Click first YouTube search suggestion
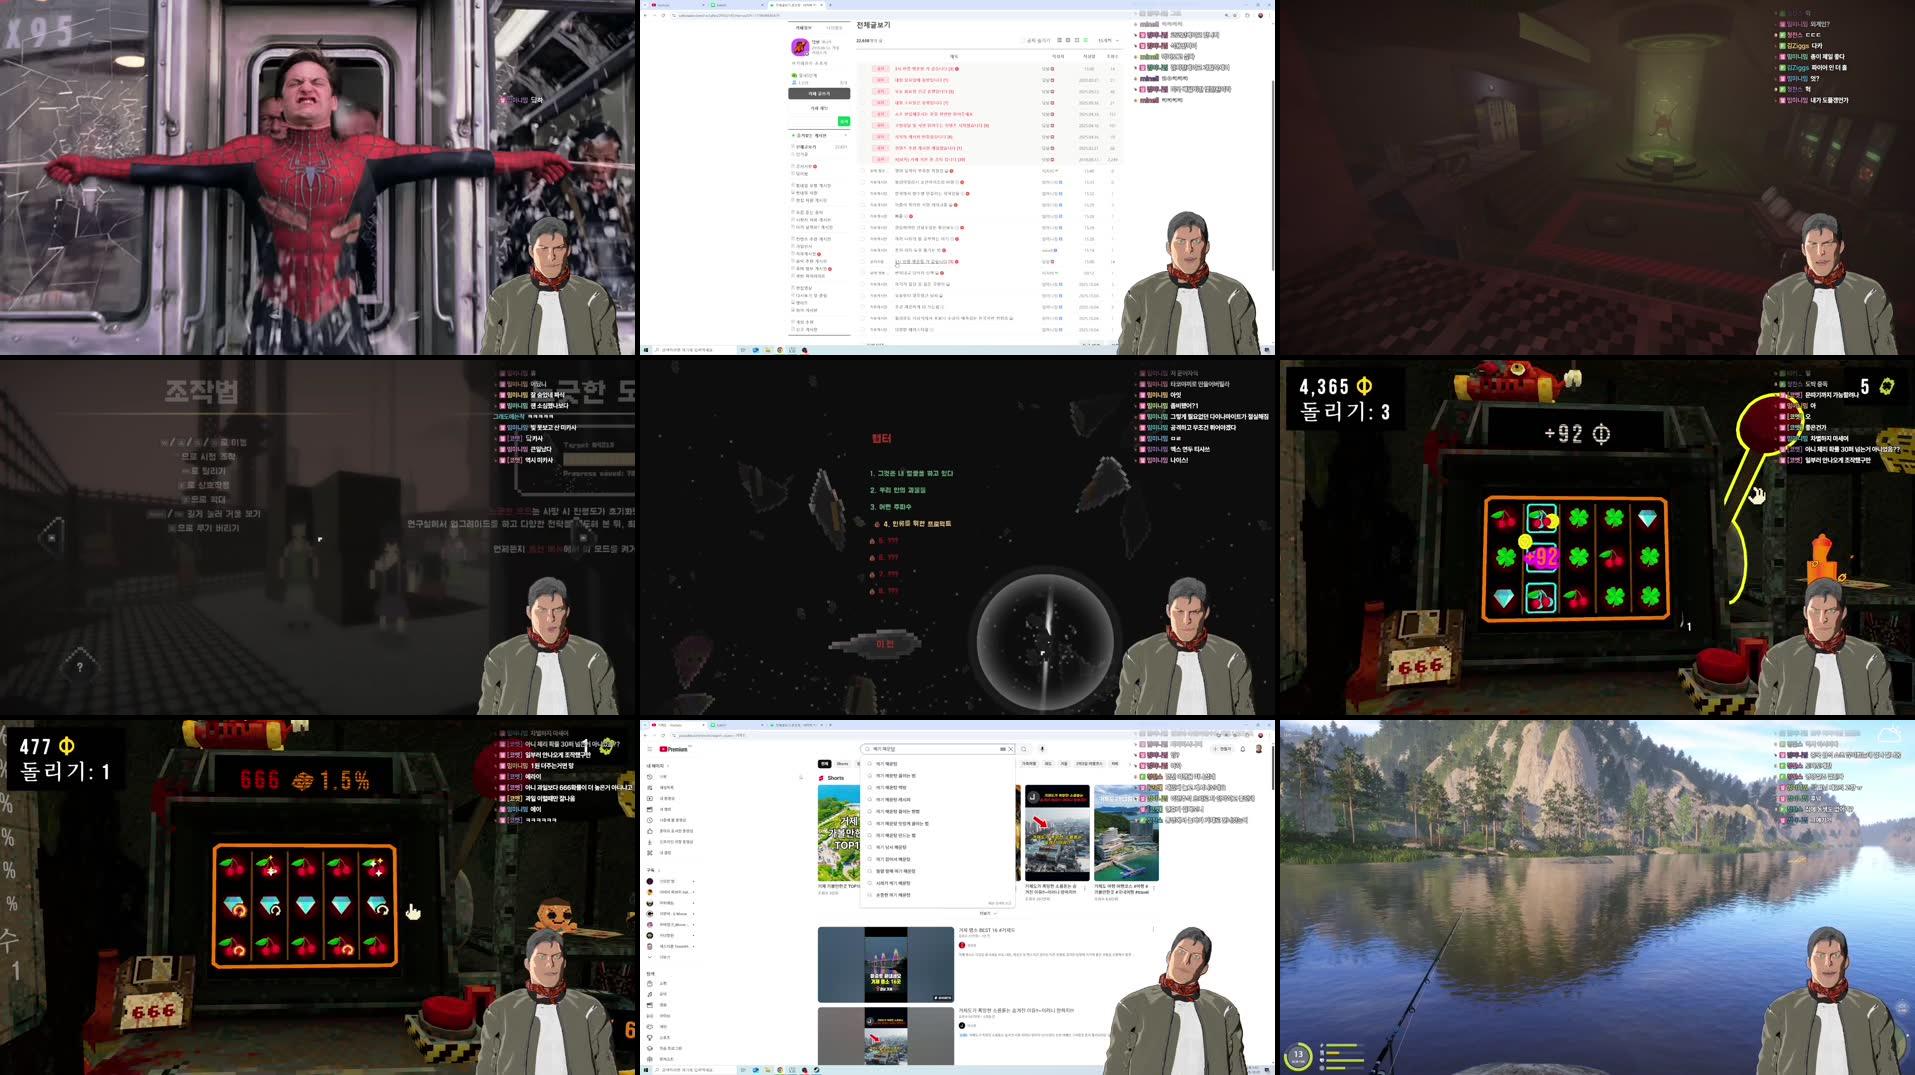This screenshot has height=1075, width=1915. (x=887, y=764)
